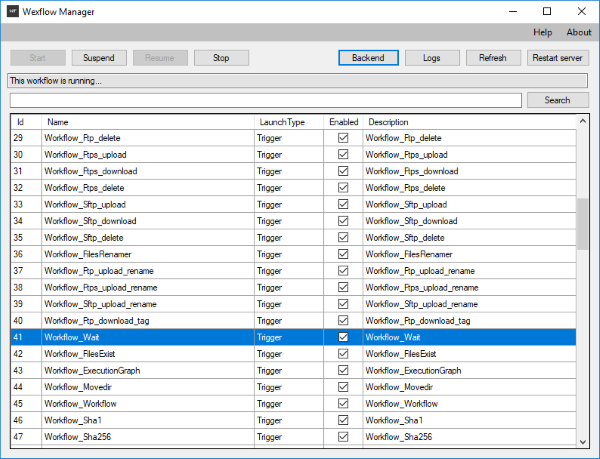Click the 'This workflow is running...' status field
This screenshot has height=459, width=600.
pos(297,81)
